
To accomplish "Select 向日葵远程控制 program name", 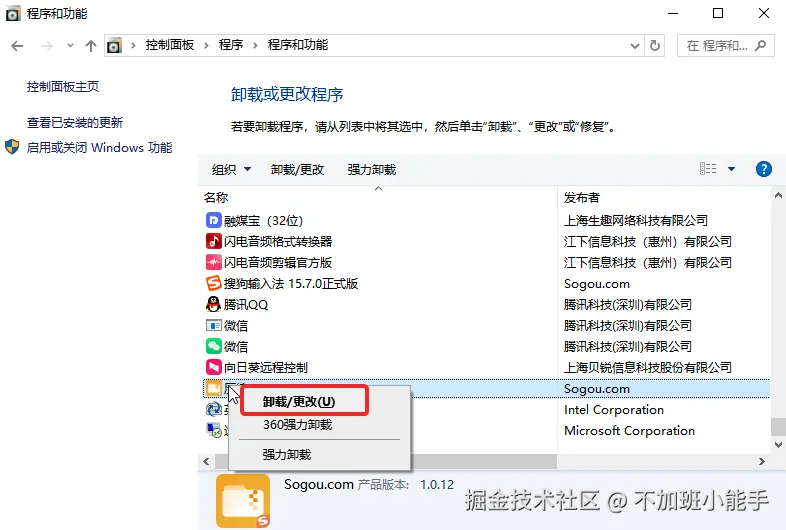I will [x=266, y=368].
